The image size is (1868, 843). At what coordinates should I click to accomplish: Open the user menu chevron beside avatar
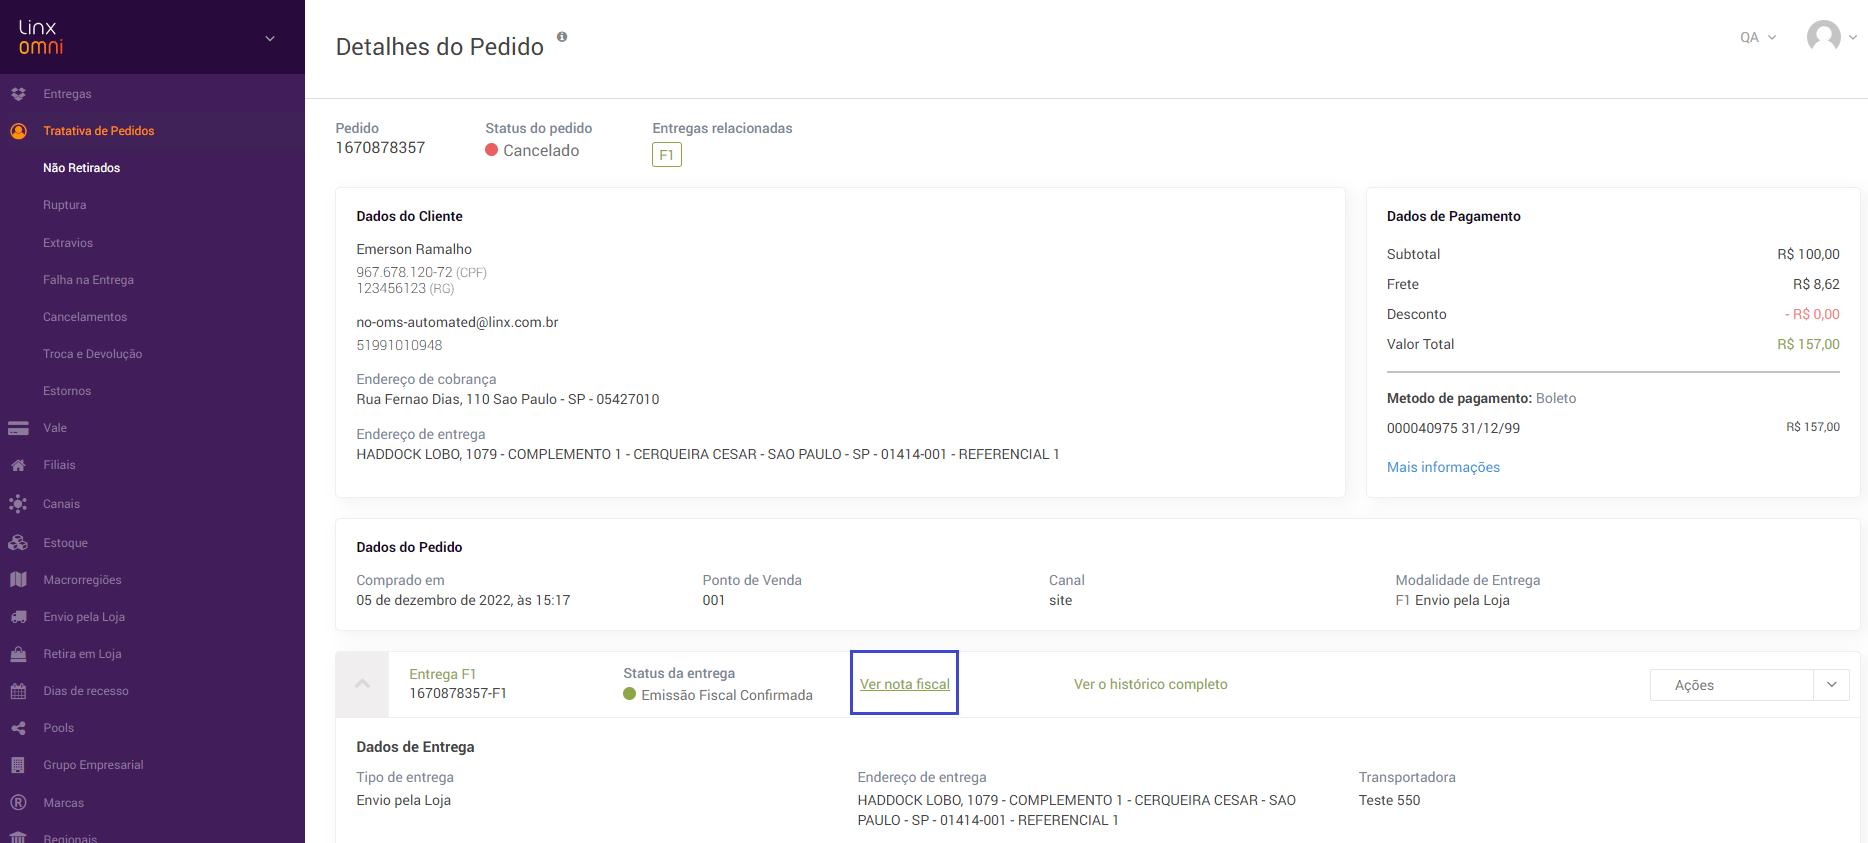pyautogui.click(x=1853, y=37)
